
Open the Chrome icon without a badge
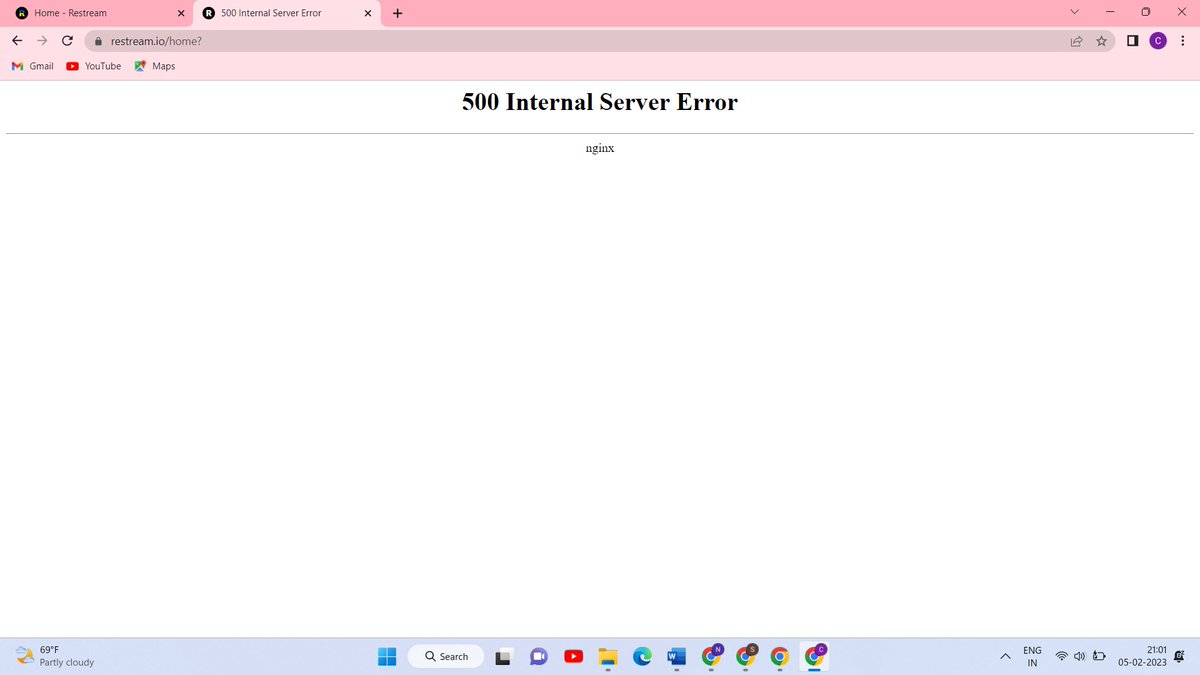780,656
